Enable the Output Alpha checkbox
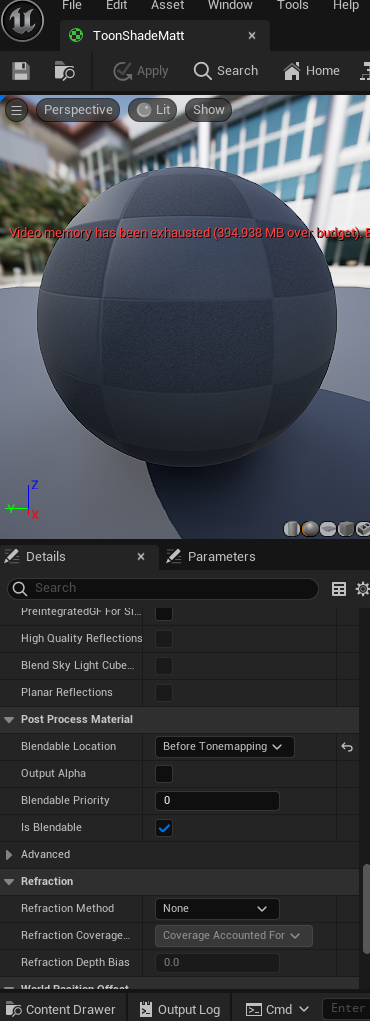 pyautogui.click(x=164, y=774)
